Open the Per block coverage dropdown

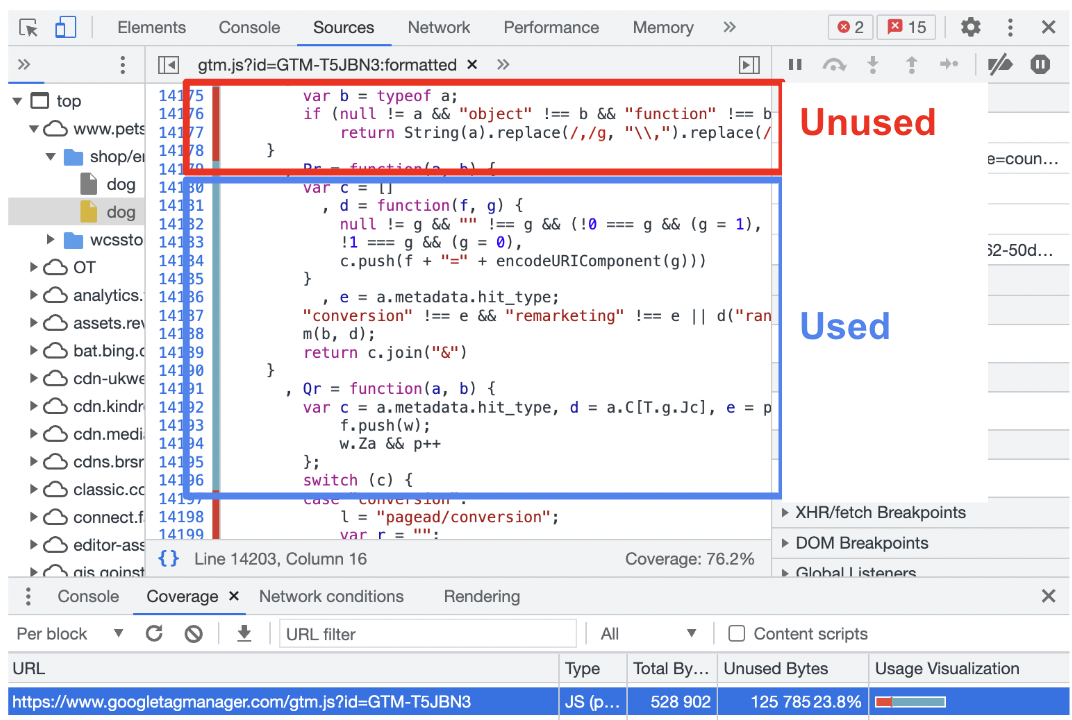(70, 634)
